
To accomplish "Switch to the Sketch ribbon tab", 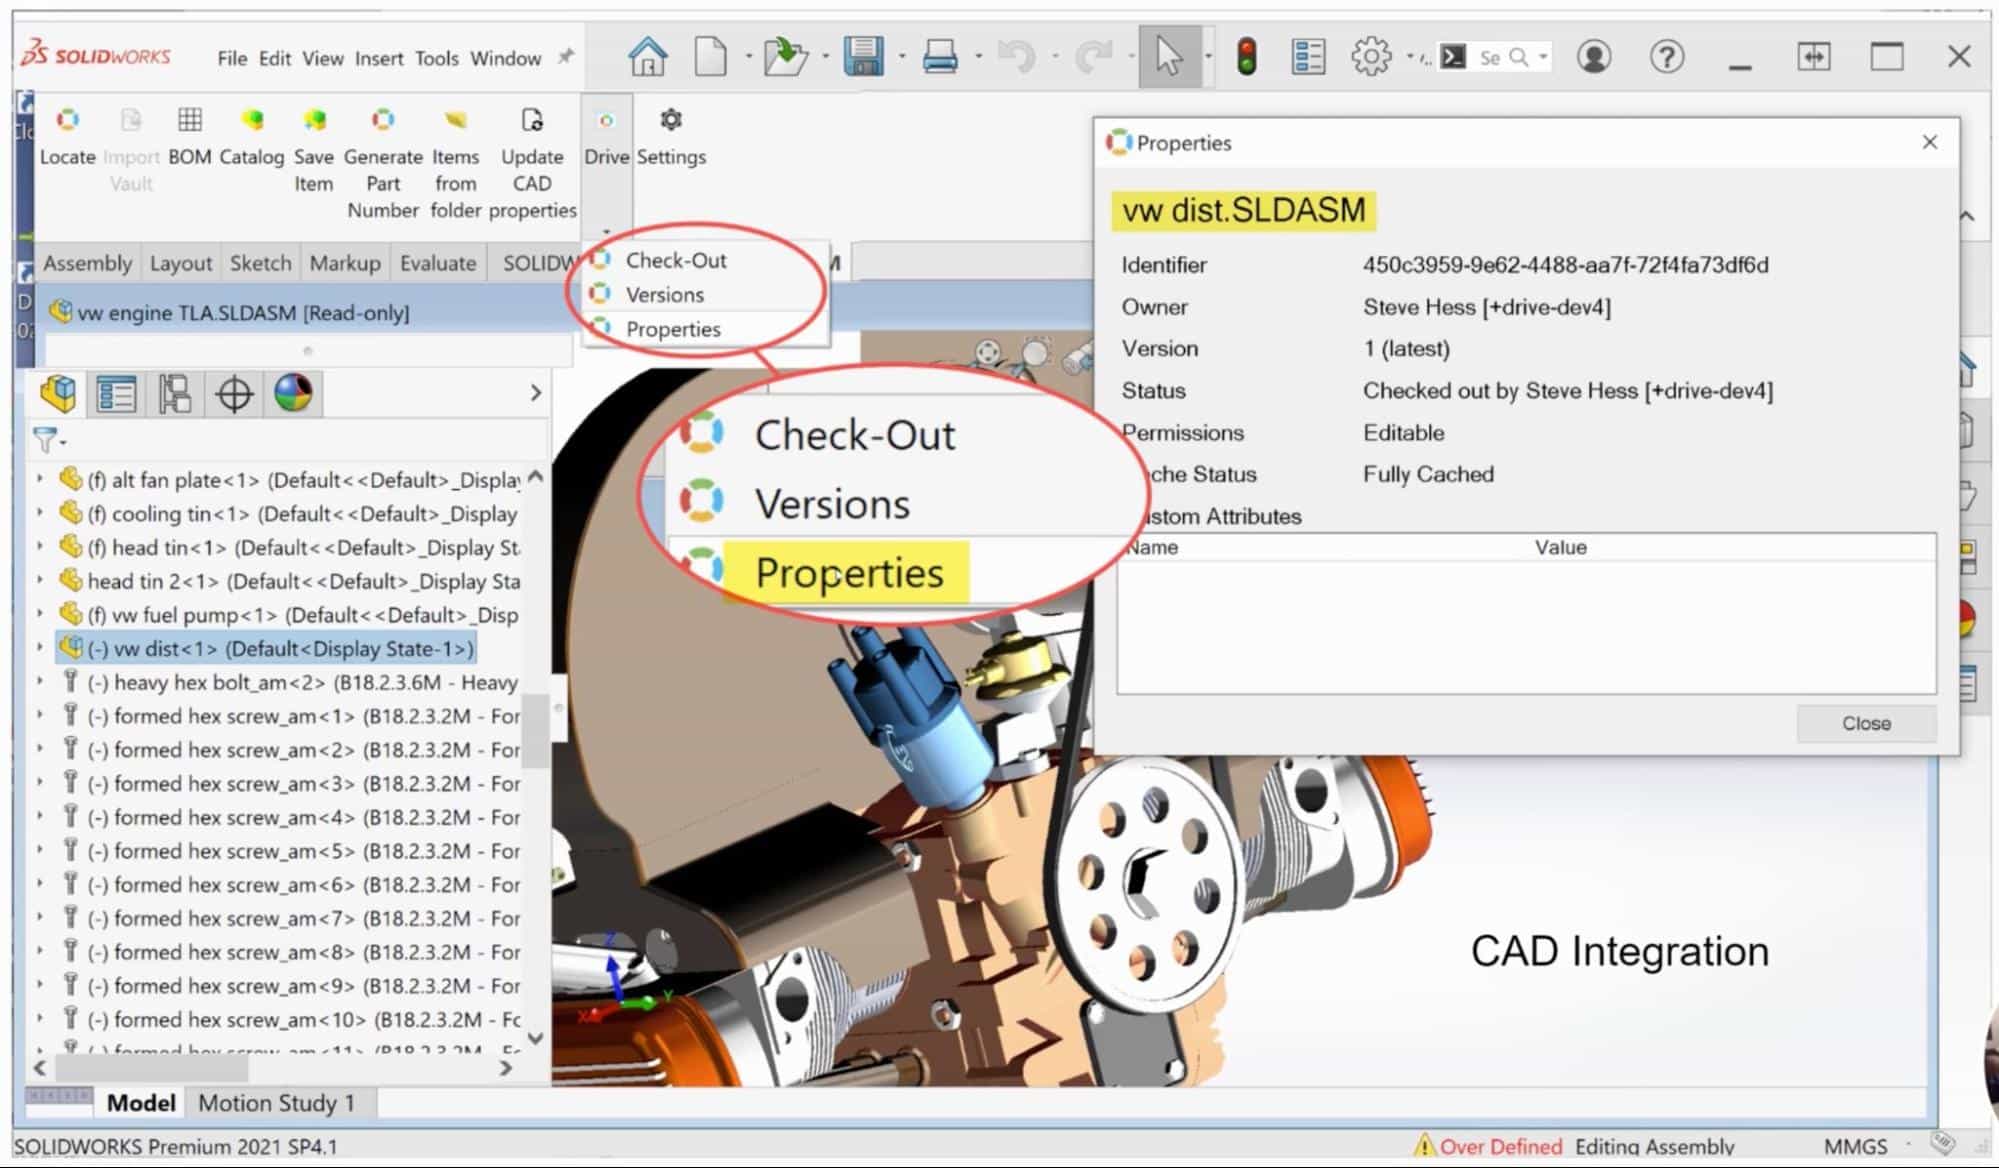I will click(261, 263).
